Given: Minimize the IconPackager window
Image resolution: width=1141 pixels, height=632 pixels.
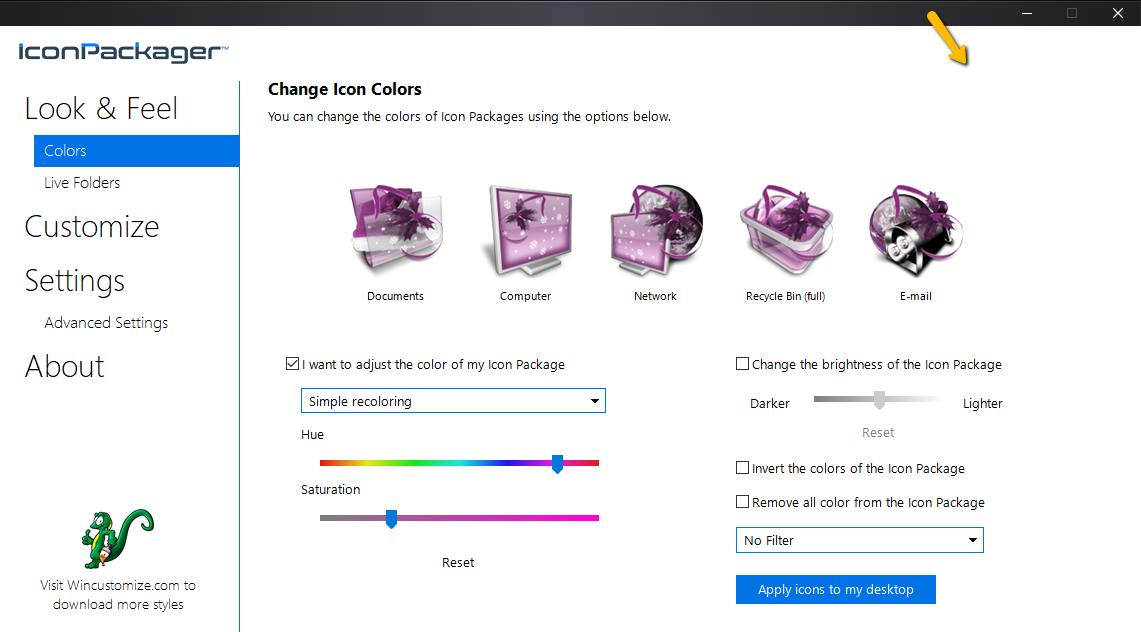Looking at the screenshot, I should click(1027, 13).
